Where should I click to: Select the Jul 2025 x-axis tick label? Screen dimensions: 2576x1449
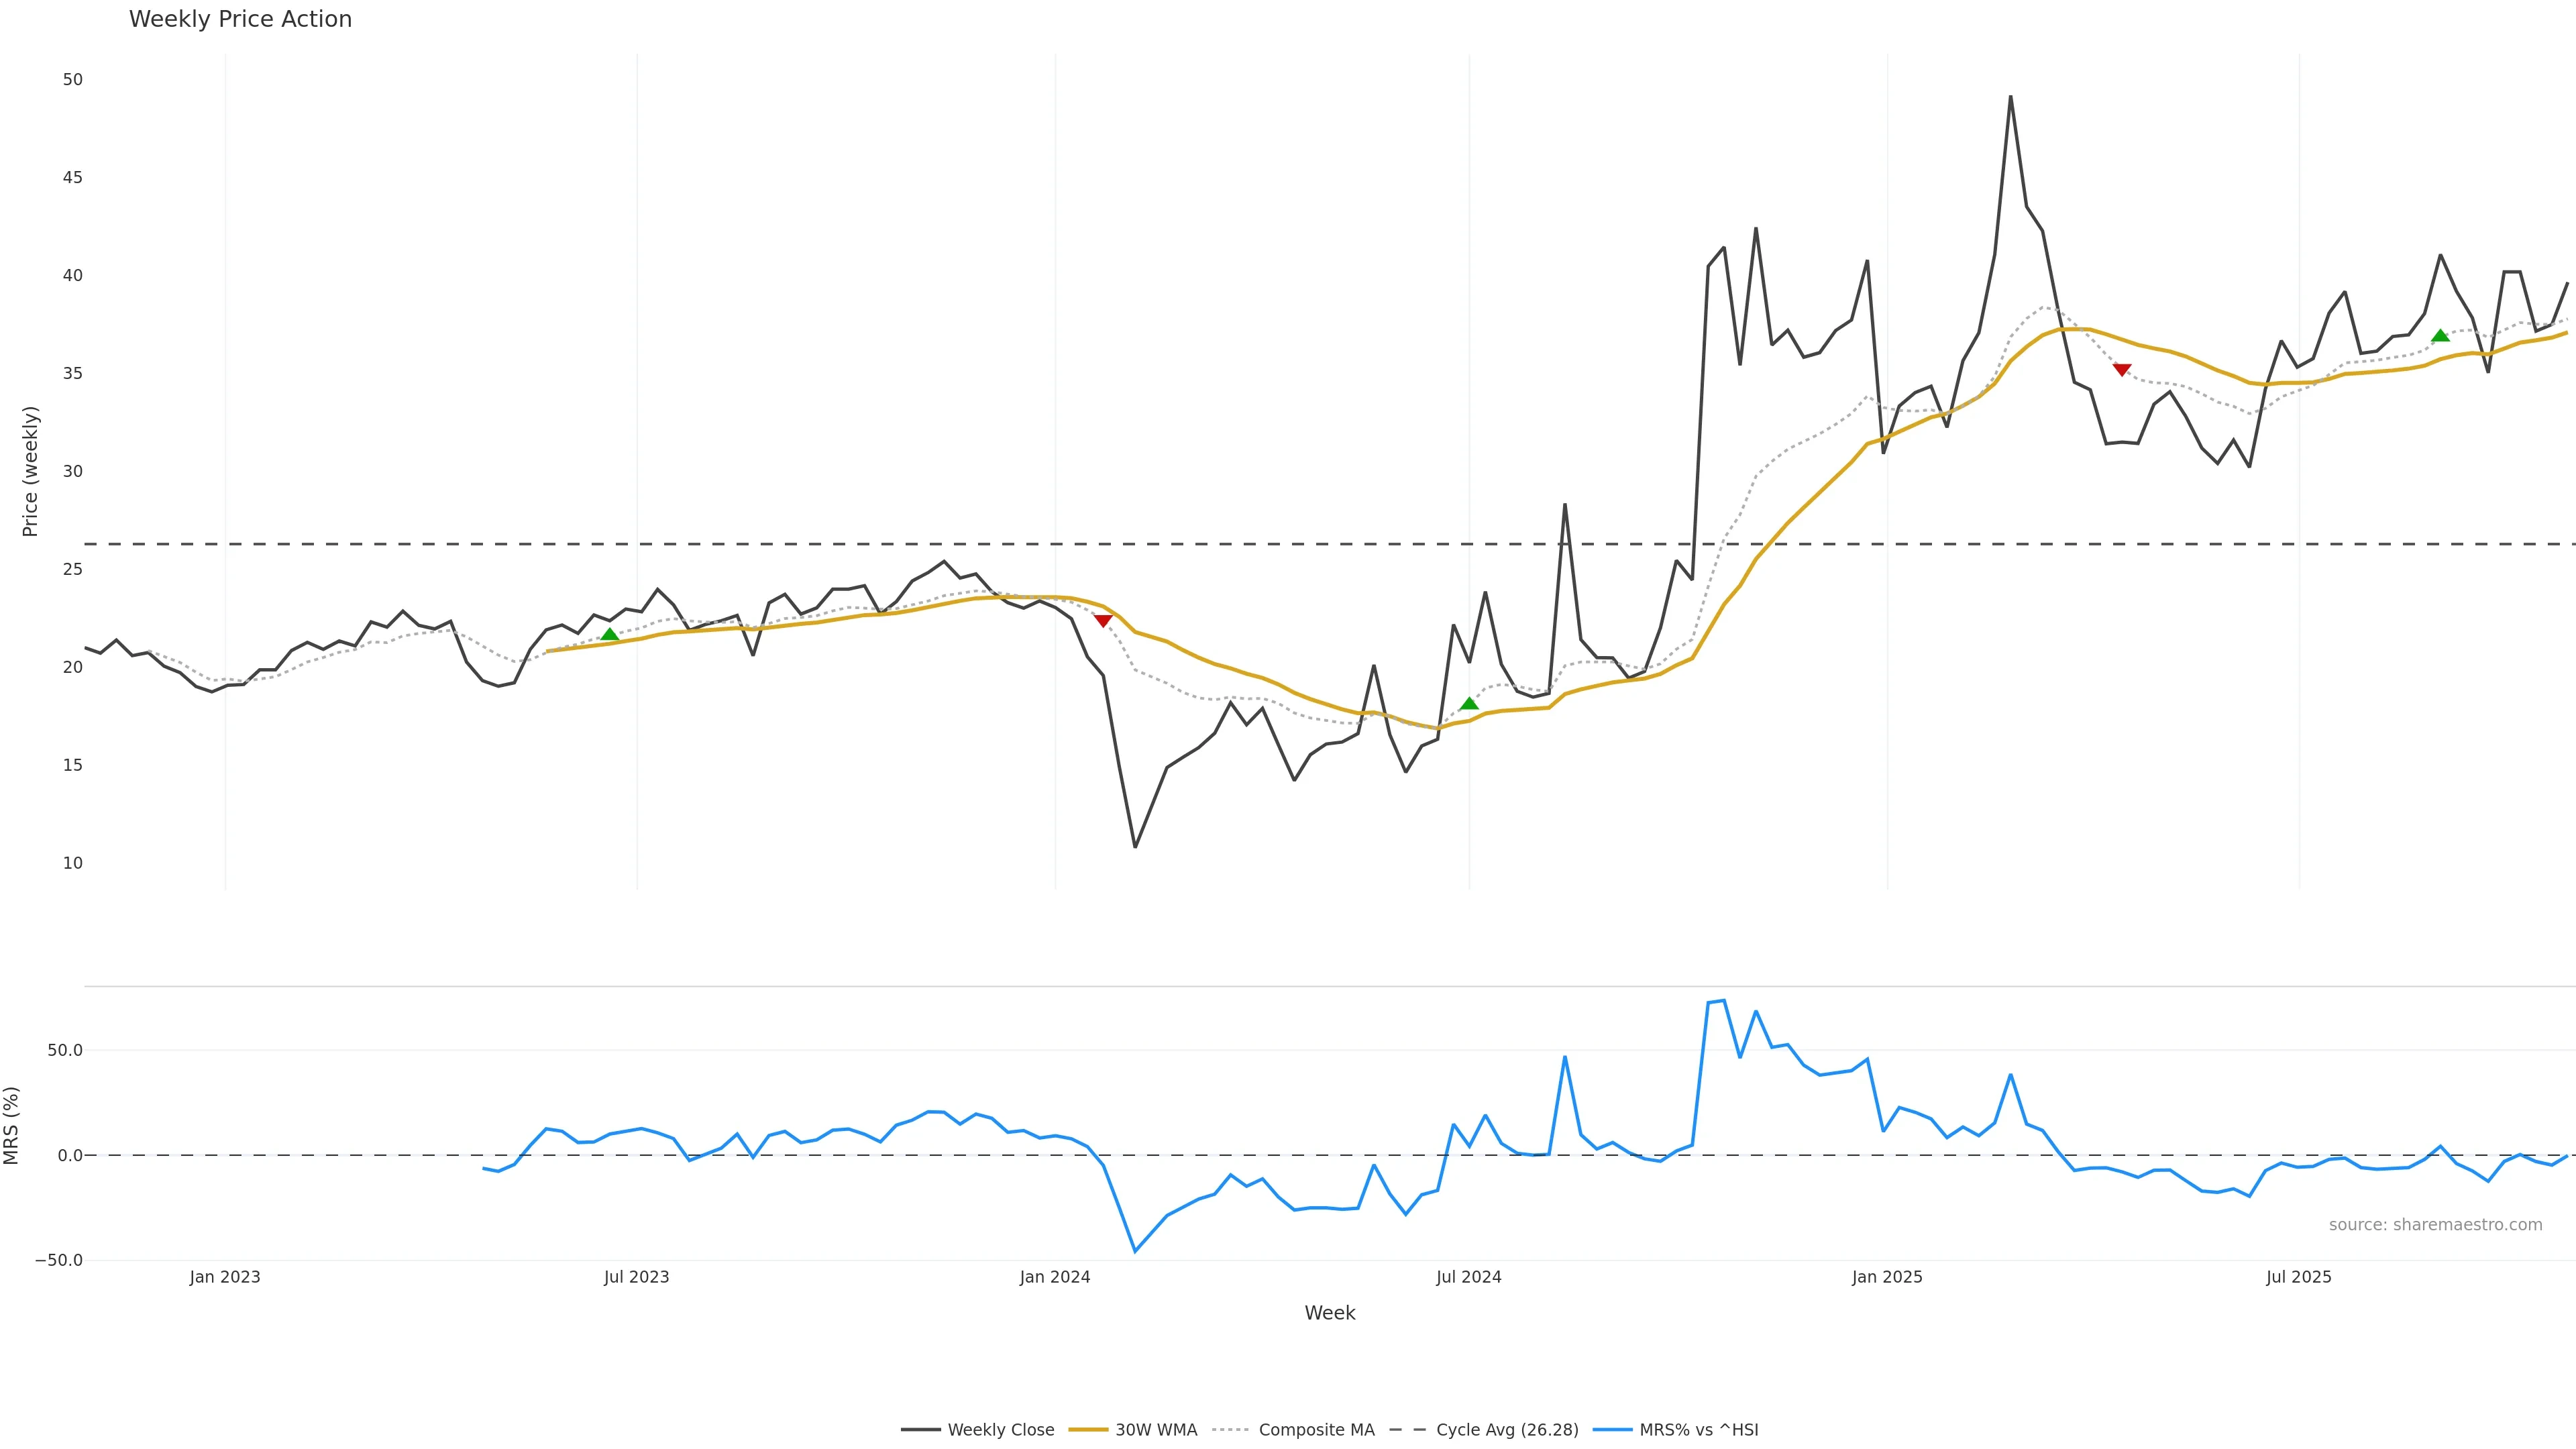(x=2298, y=1277)
